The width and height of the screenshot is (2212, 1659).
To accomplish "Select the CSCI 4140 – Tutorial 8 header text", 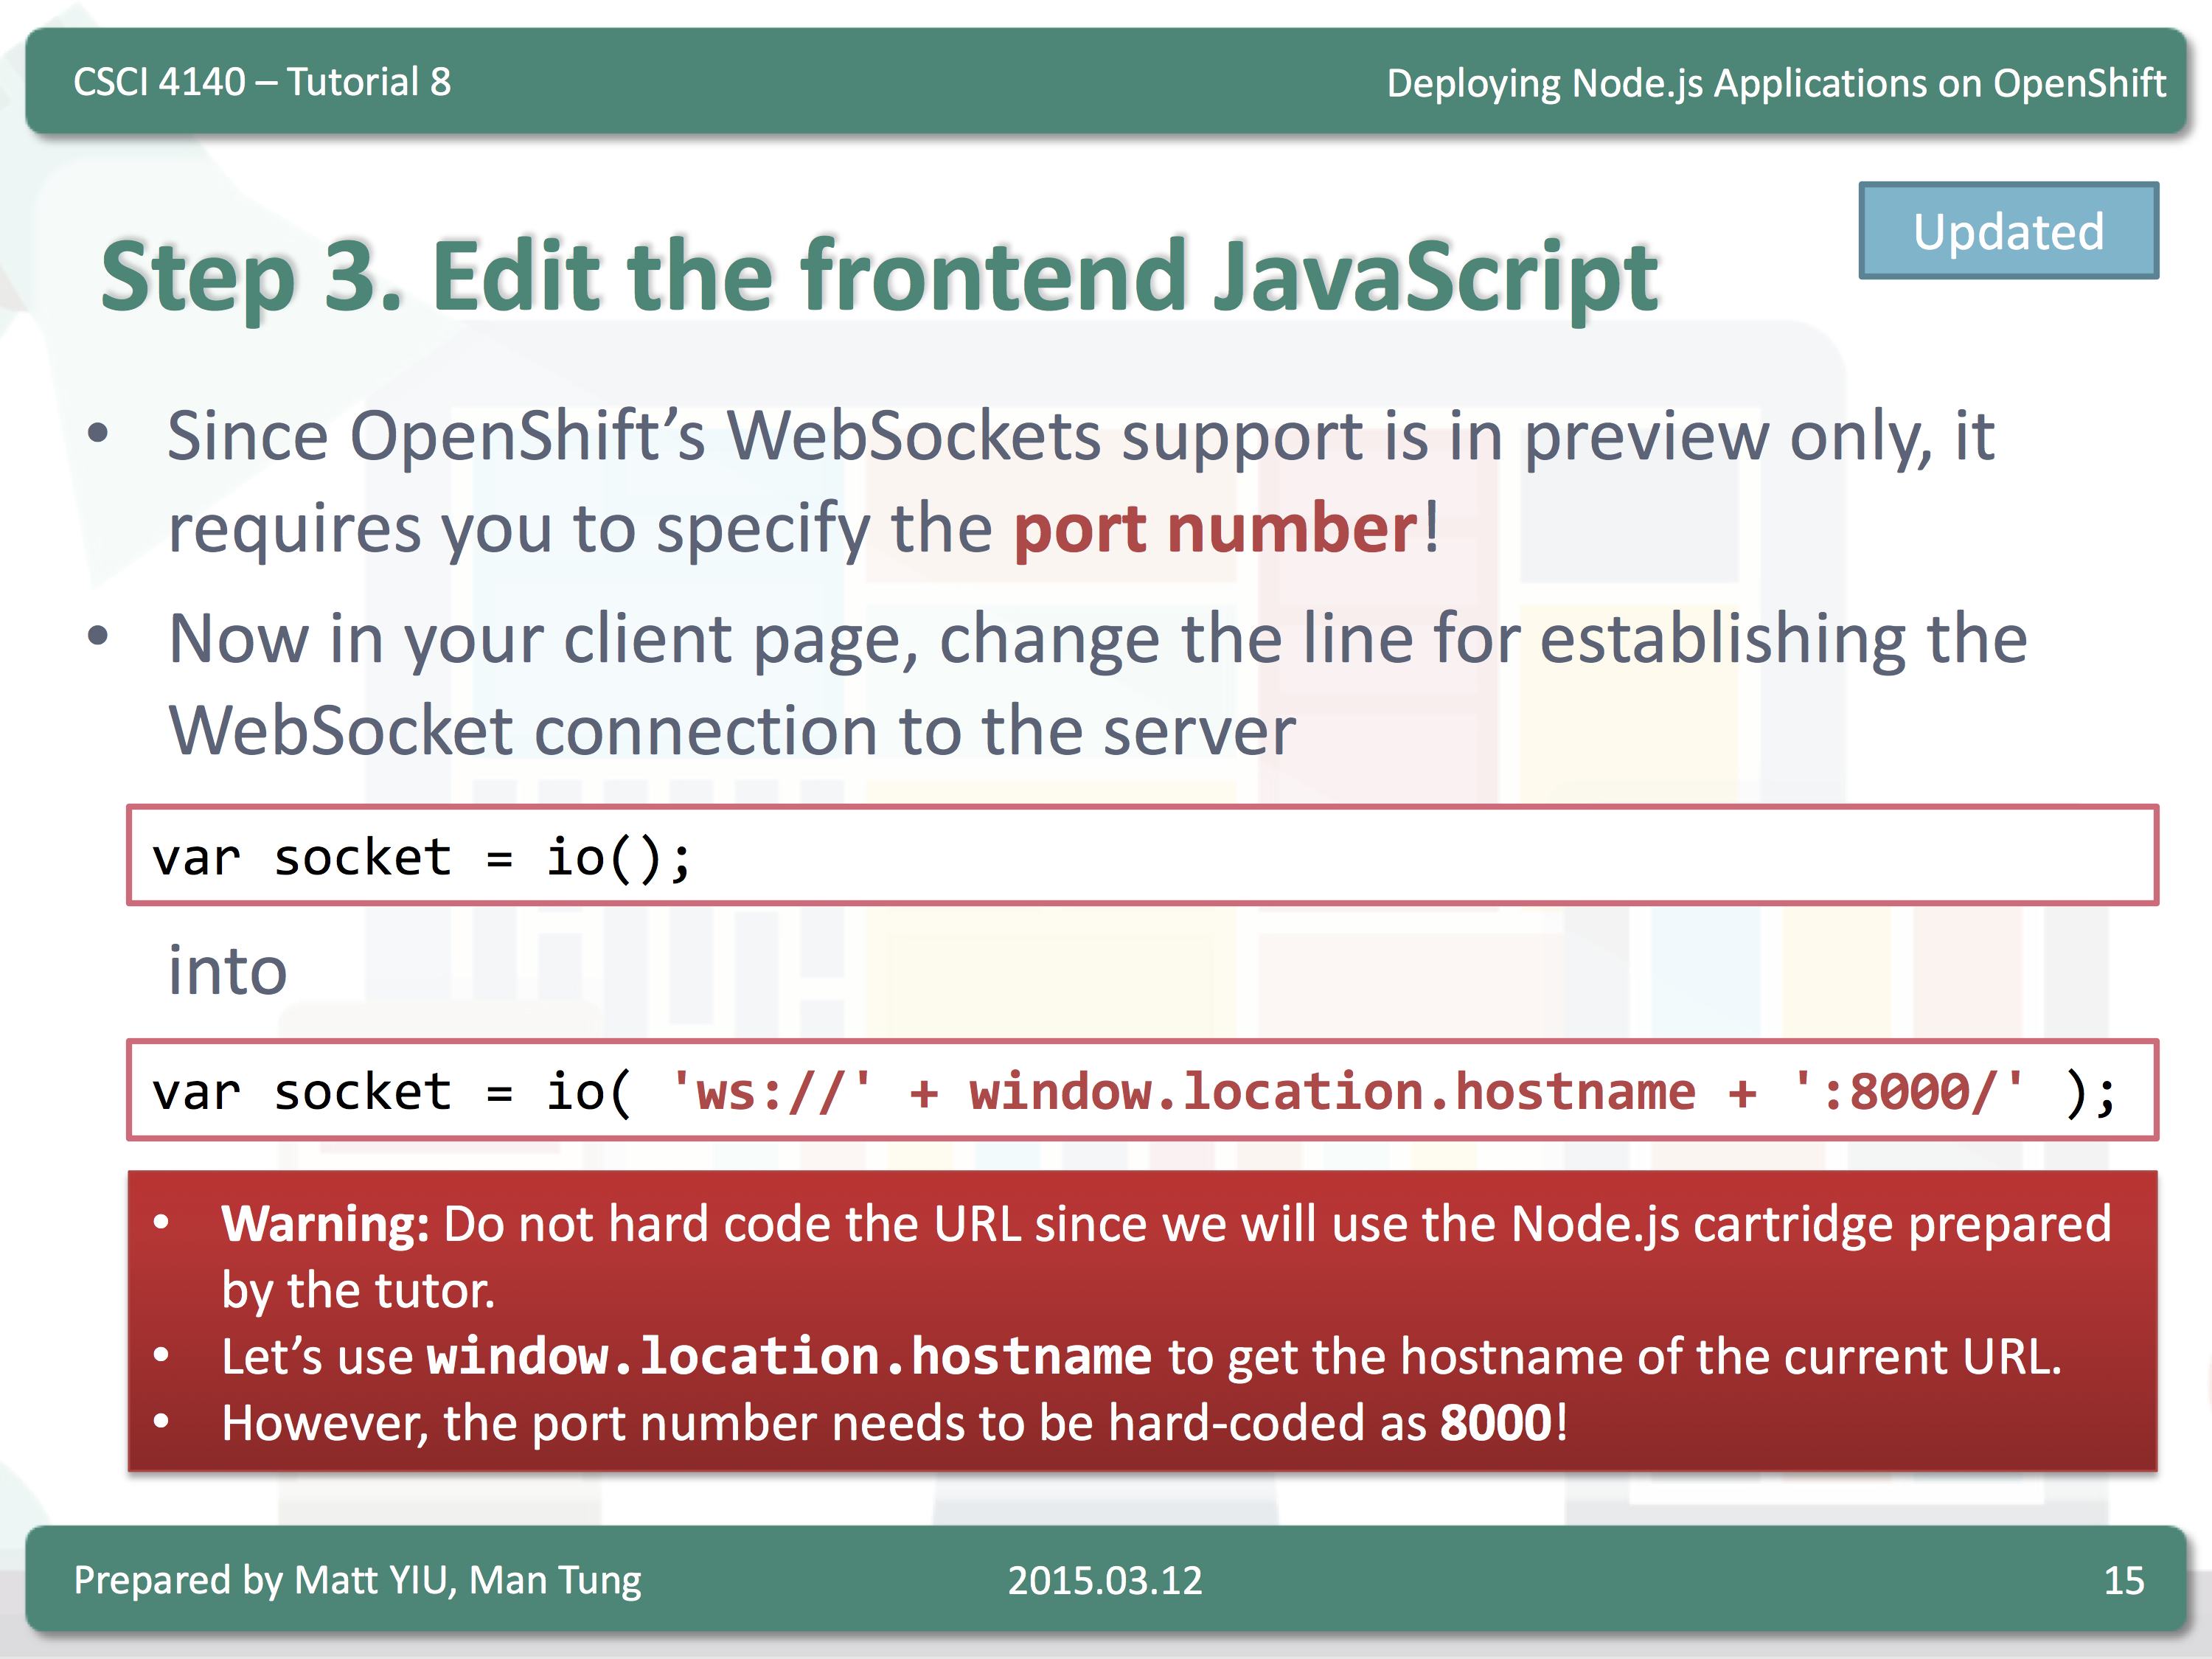I will coord(262,82).
